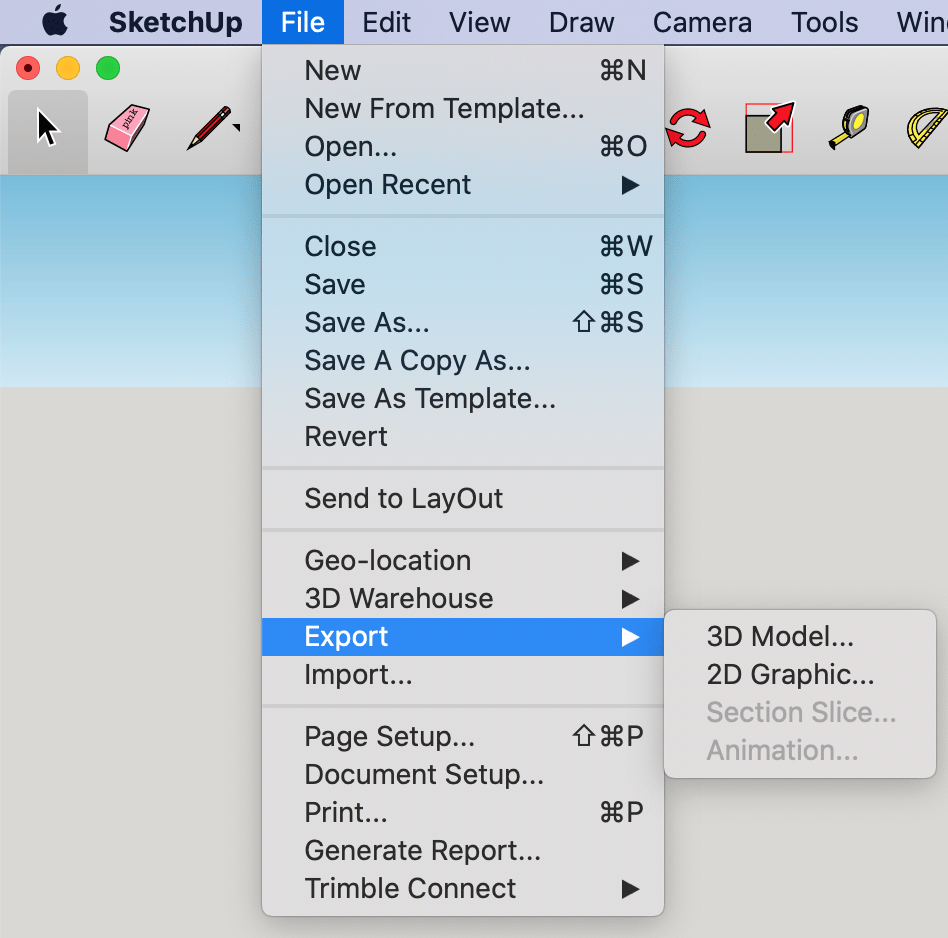Click the highlighted Export menu item
948x938 pixels.
[463, 637]
